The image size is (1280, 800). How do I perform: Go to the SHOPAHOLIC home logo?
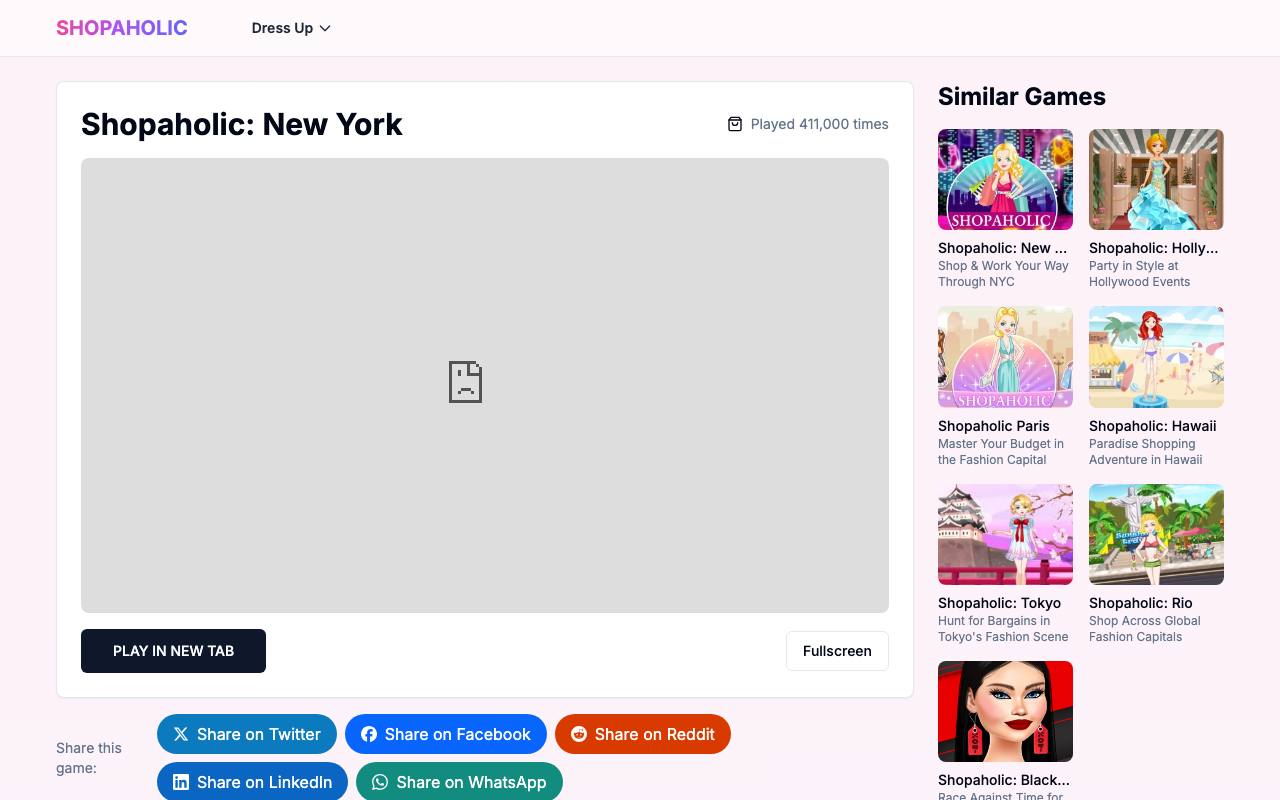122,28
